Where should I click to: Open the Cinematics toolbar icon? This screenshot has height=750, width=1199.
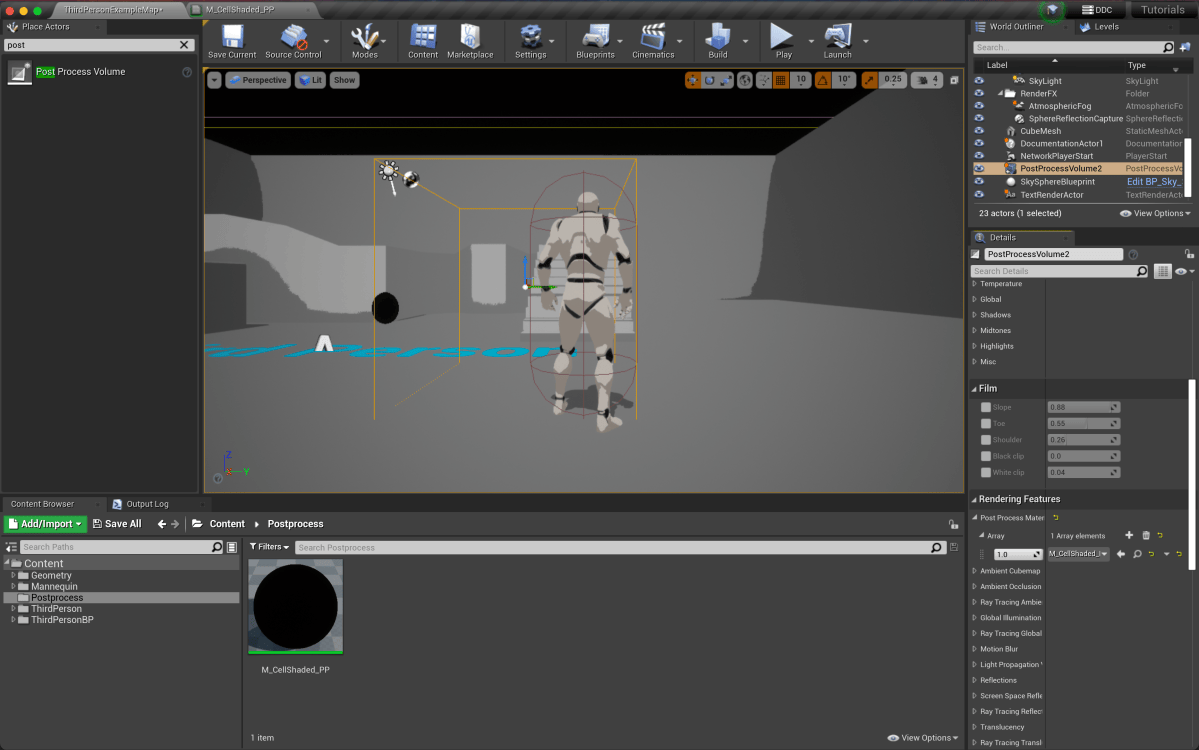[x=652, y=41]
